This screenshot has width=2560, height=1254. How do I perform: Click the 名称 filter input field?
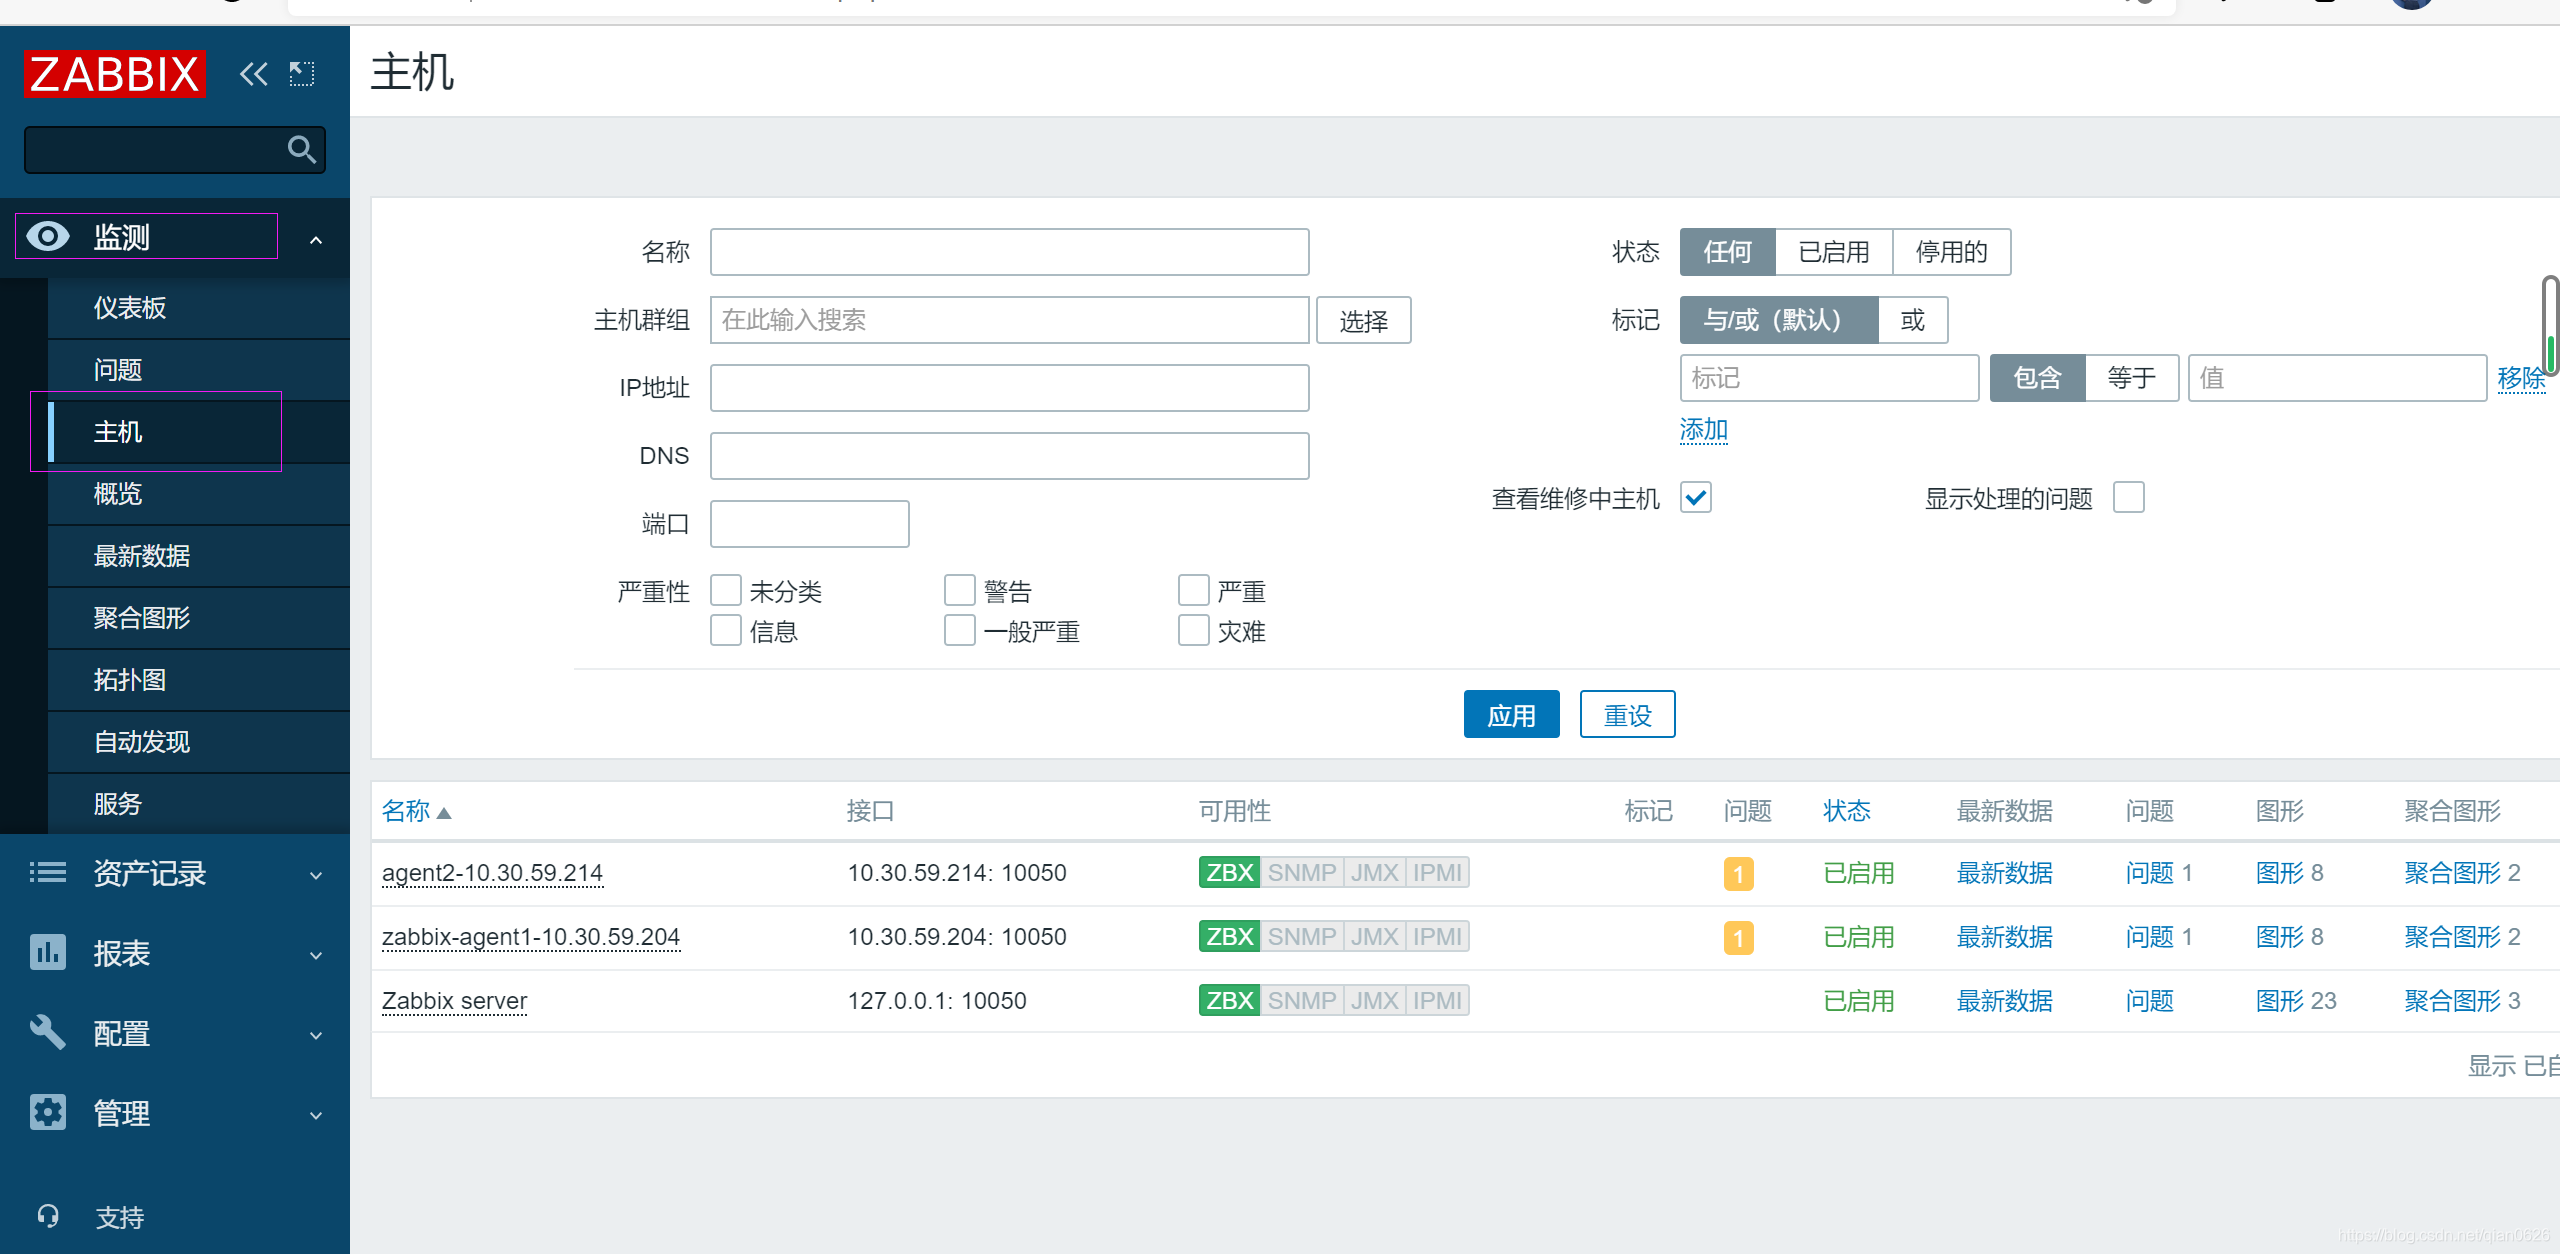[x=1009, y=252]
